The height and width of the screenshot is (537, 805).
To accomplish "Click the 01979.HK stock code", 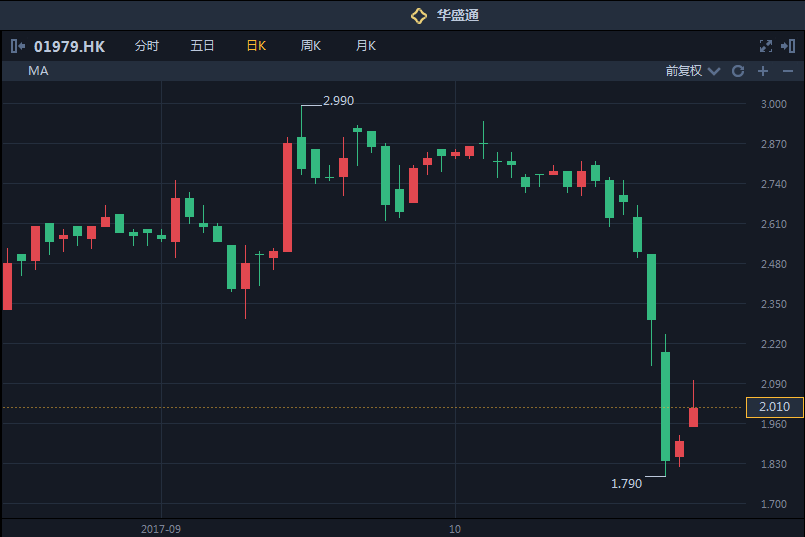I will pyautogui.click(x=69, y=46).
